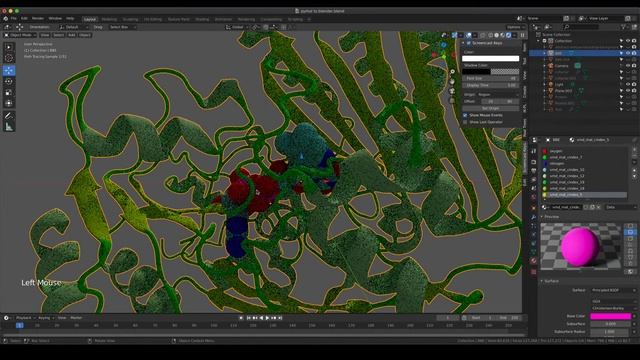Toggle render visibility of Camera in outliner
This screenshot has width=640, height=360.
pos(634,65)
